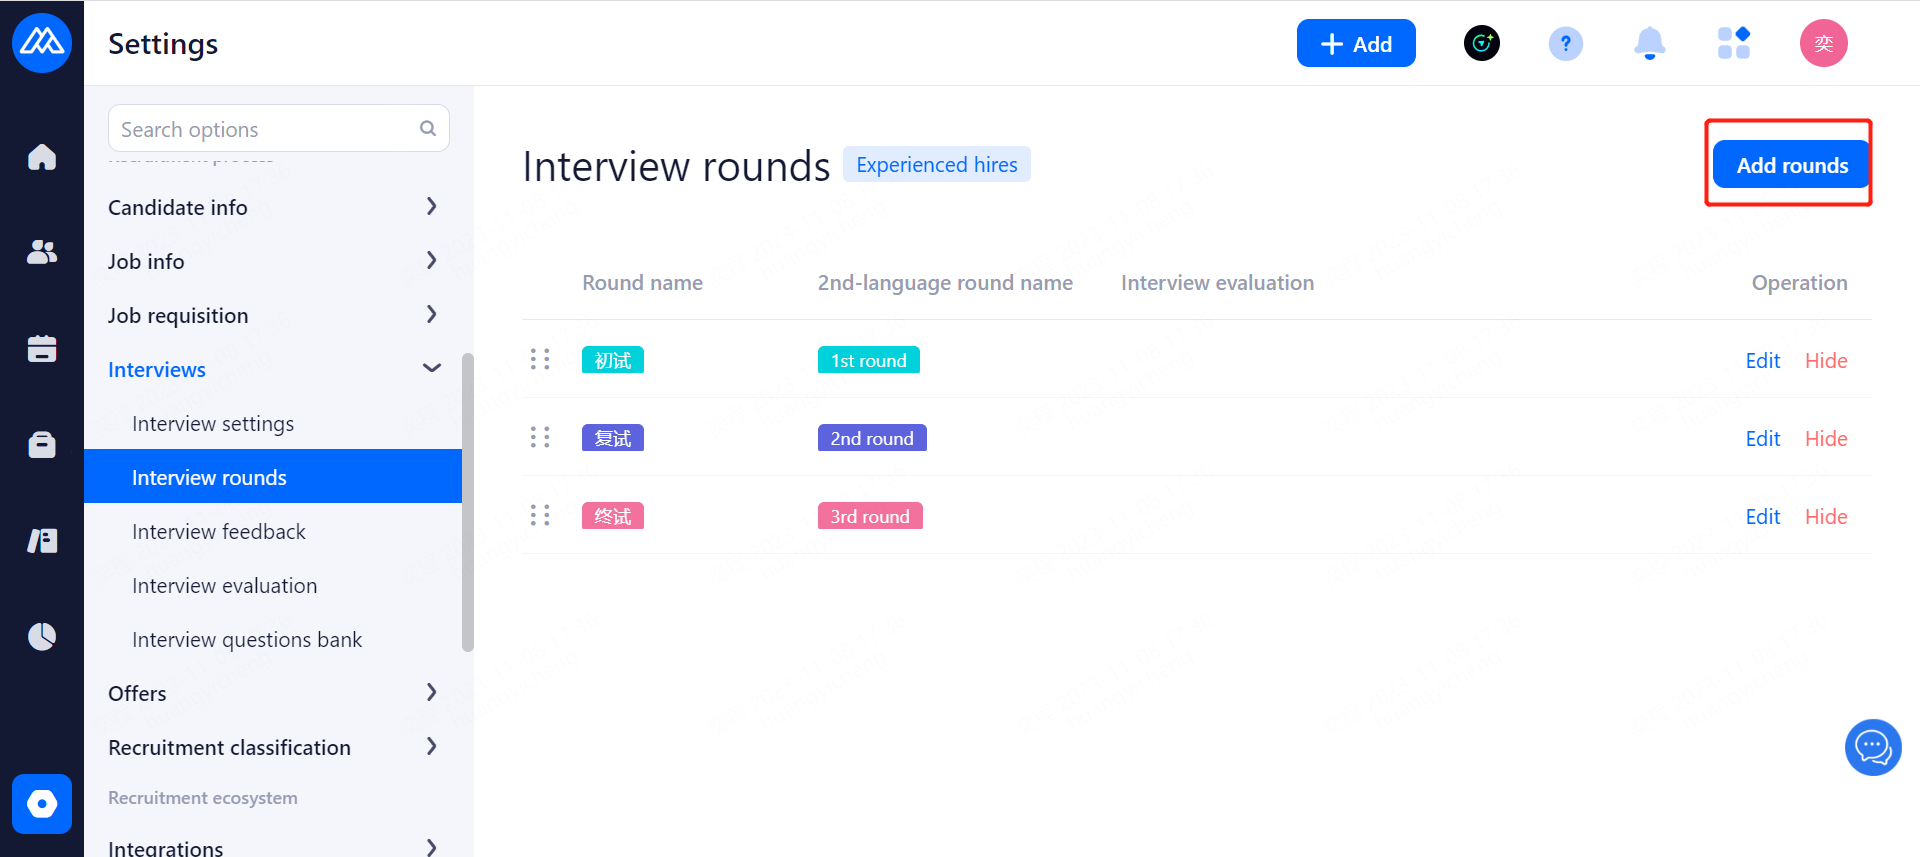Click the pink 3rd round tag

[x=869, y=517]
